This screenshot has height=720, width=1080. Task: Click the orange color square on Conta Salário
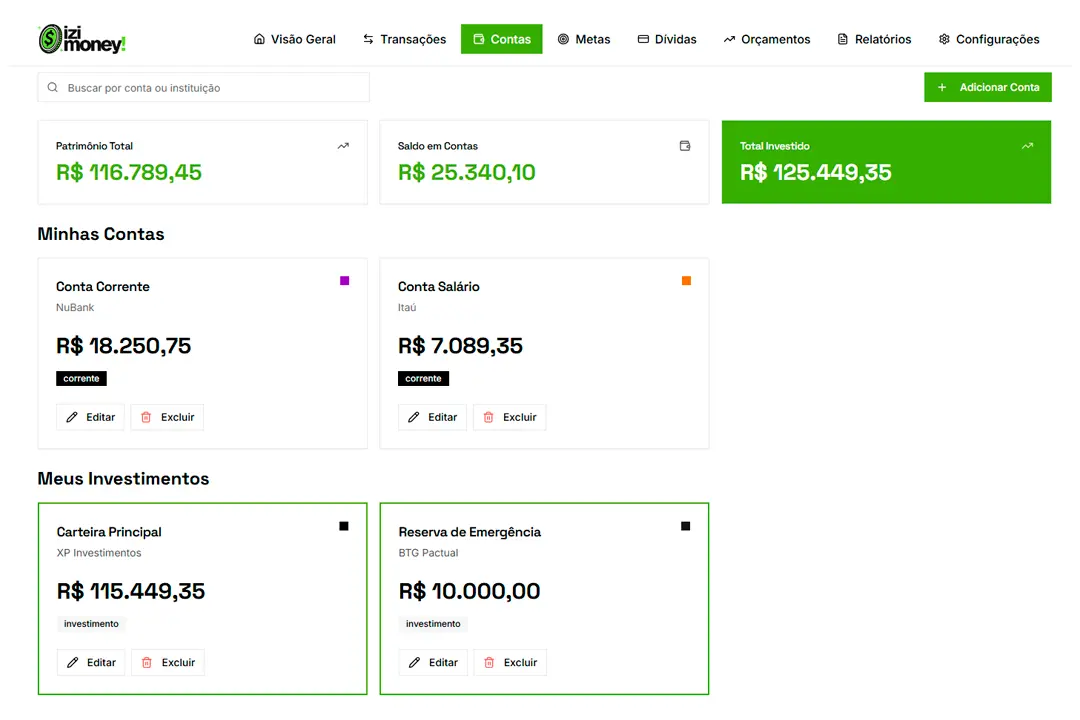click(686, 281)
